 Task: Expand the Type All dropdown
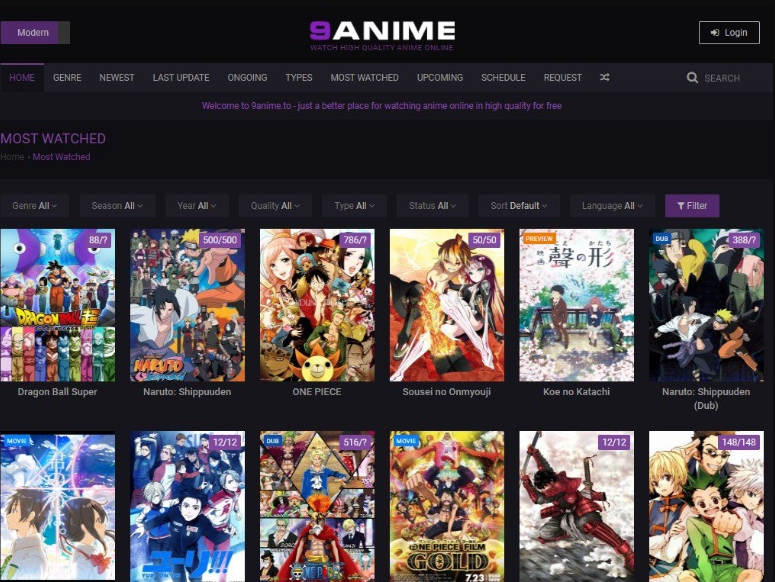click(354, 206)
